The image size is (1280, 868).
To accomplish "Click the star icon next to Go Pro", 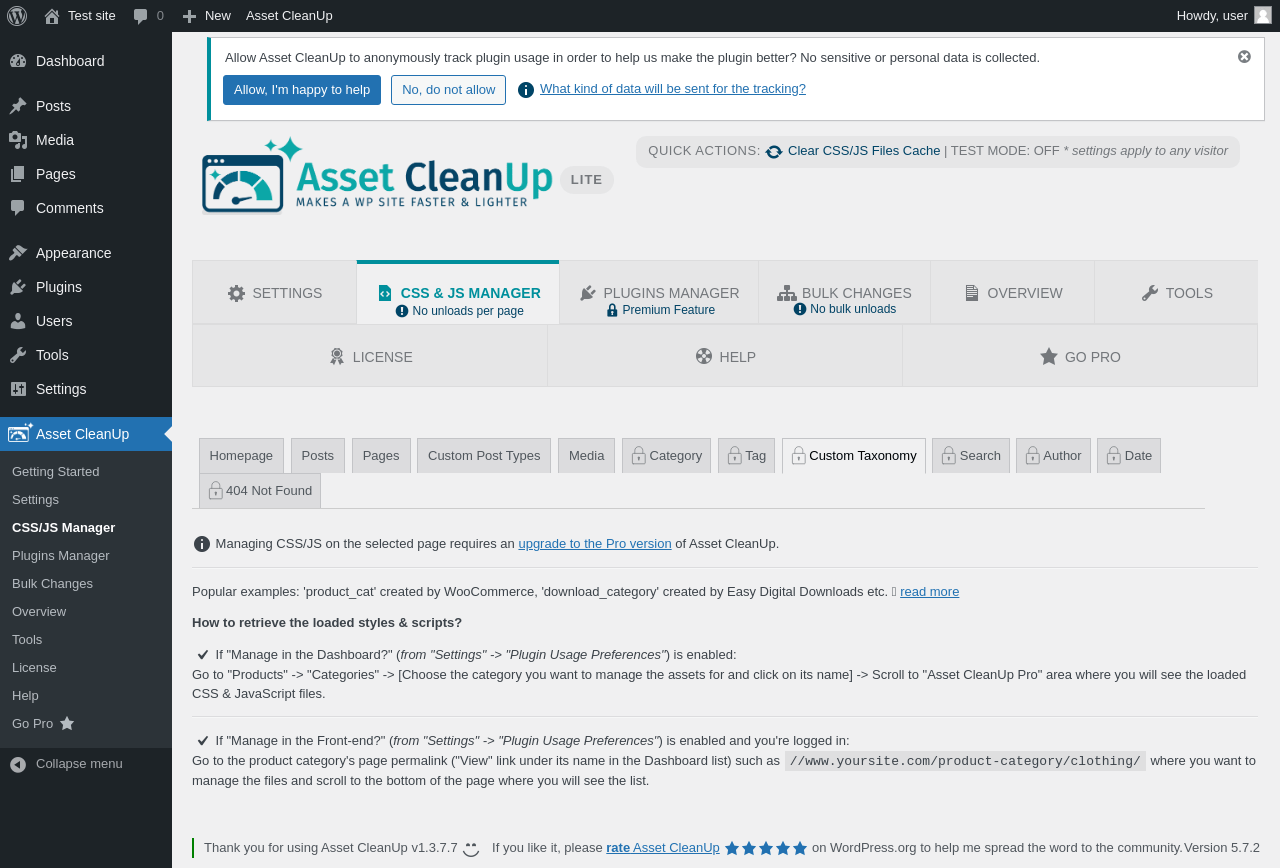I will tap(67, 723).
